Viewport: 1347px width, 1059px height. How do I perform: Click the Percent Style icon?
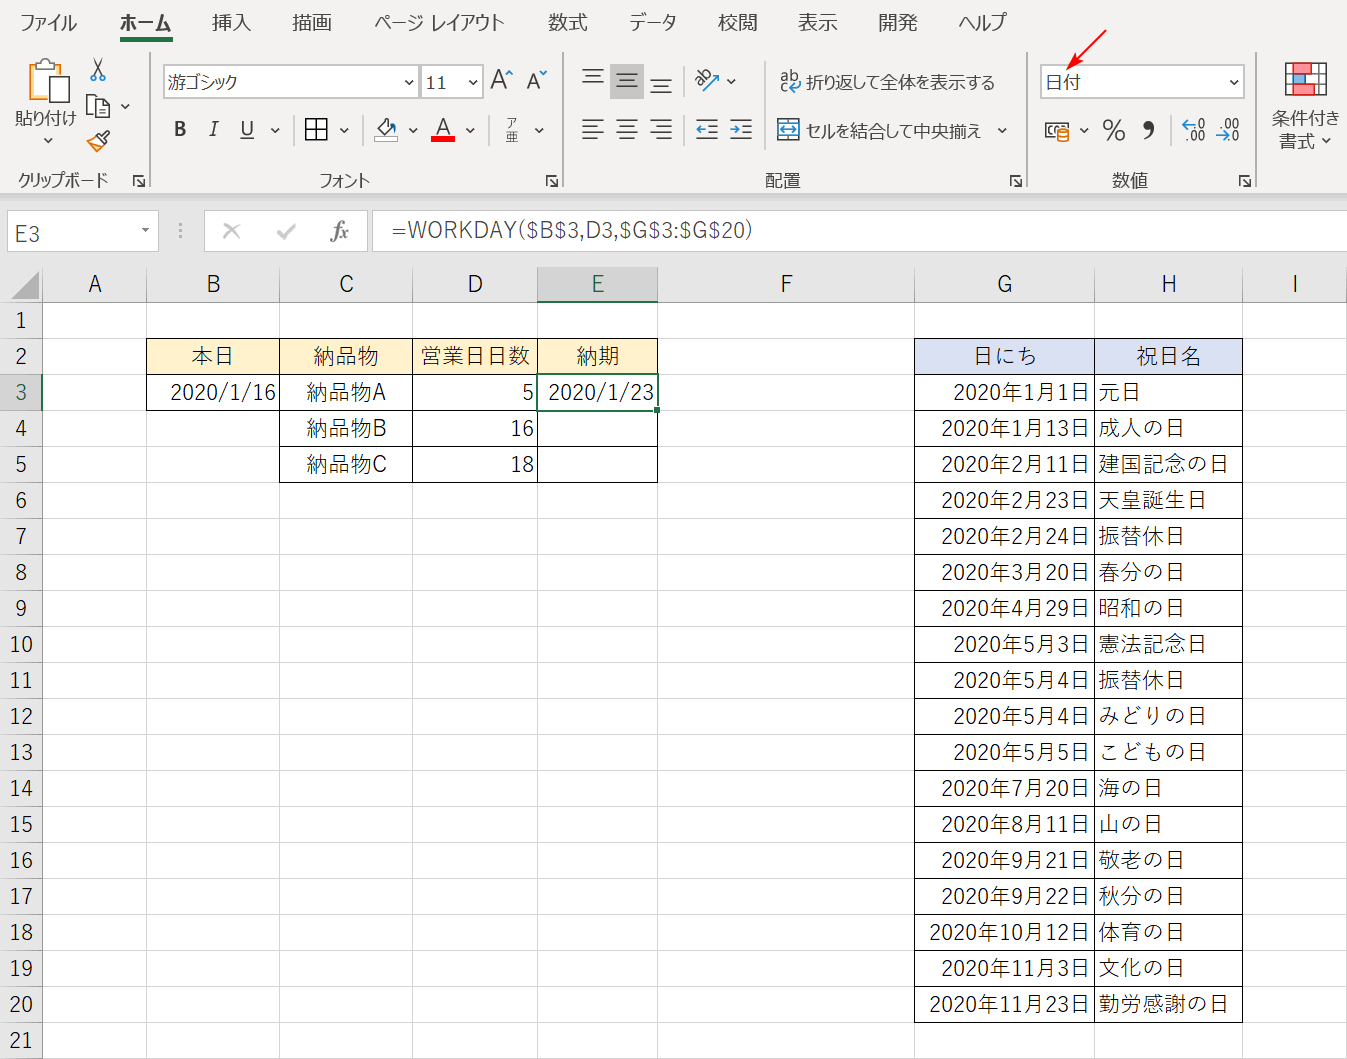click(1114, 130)
